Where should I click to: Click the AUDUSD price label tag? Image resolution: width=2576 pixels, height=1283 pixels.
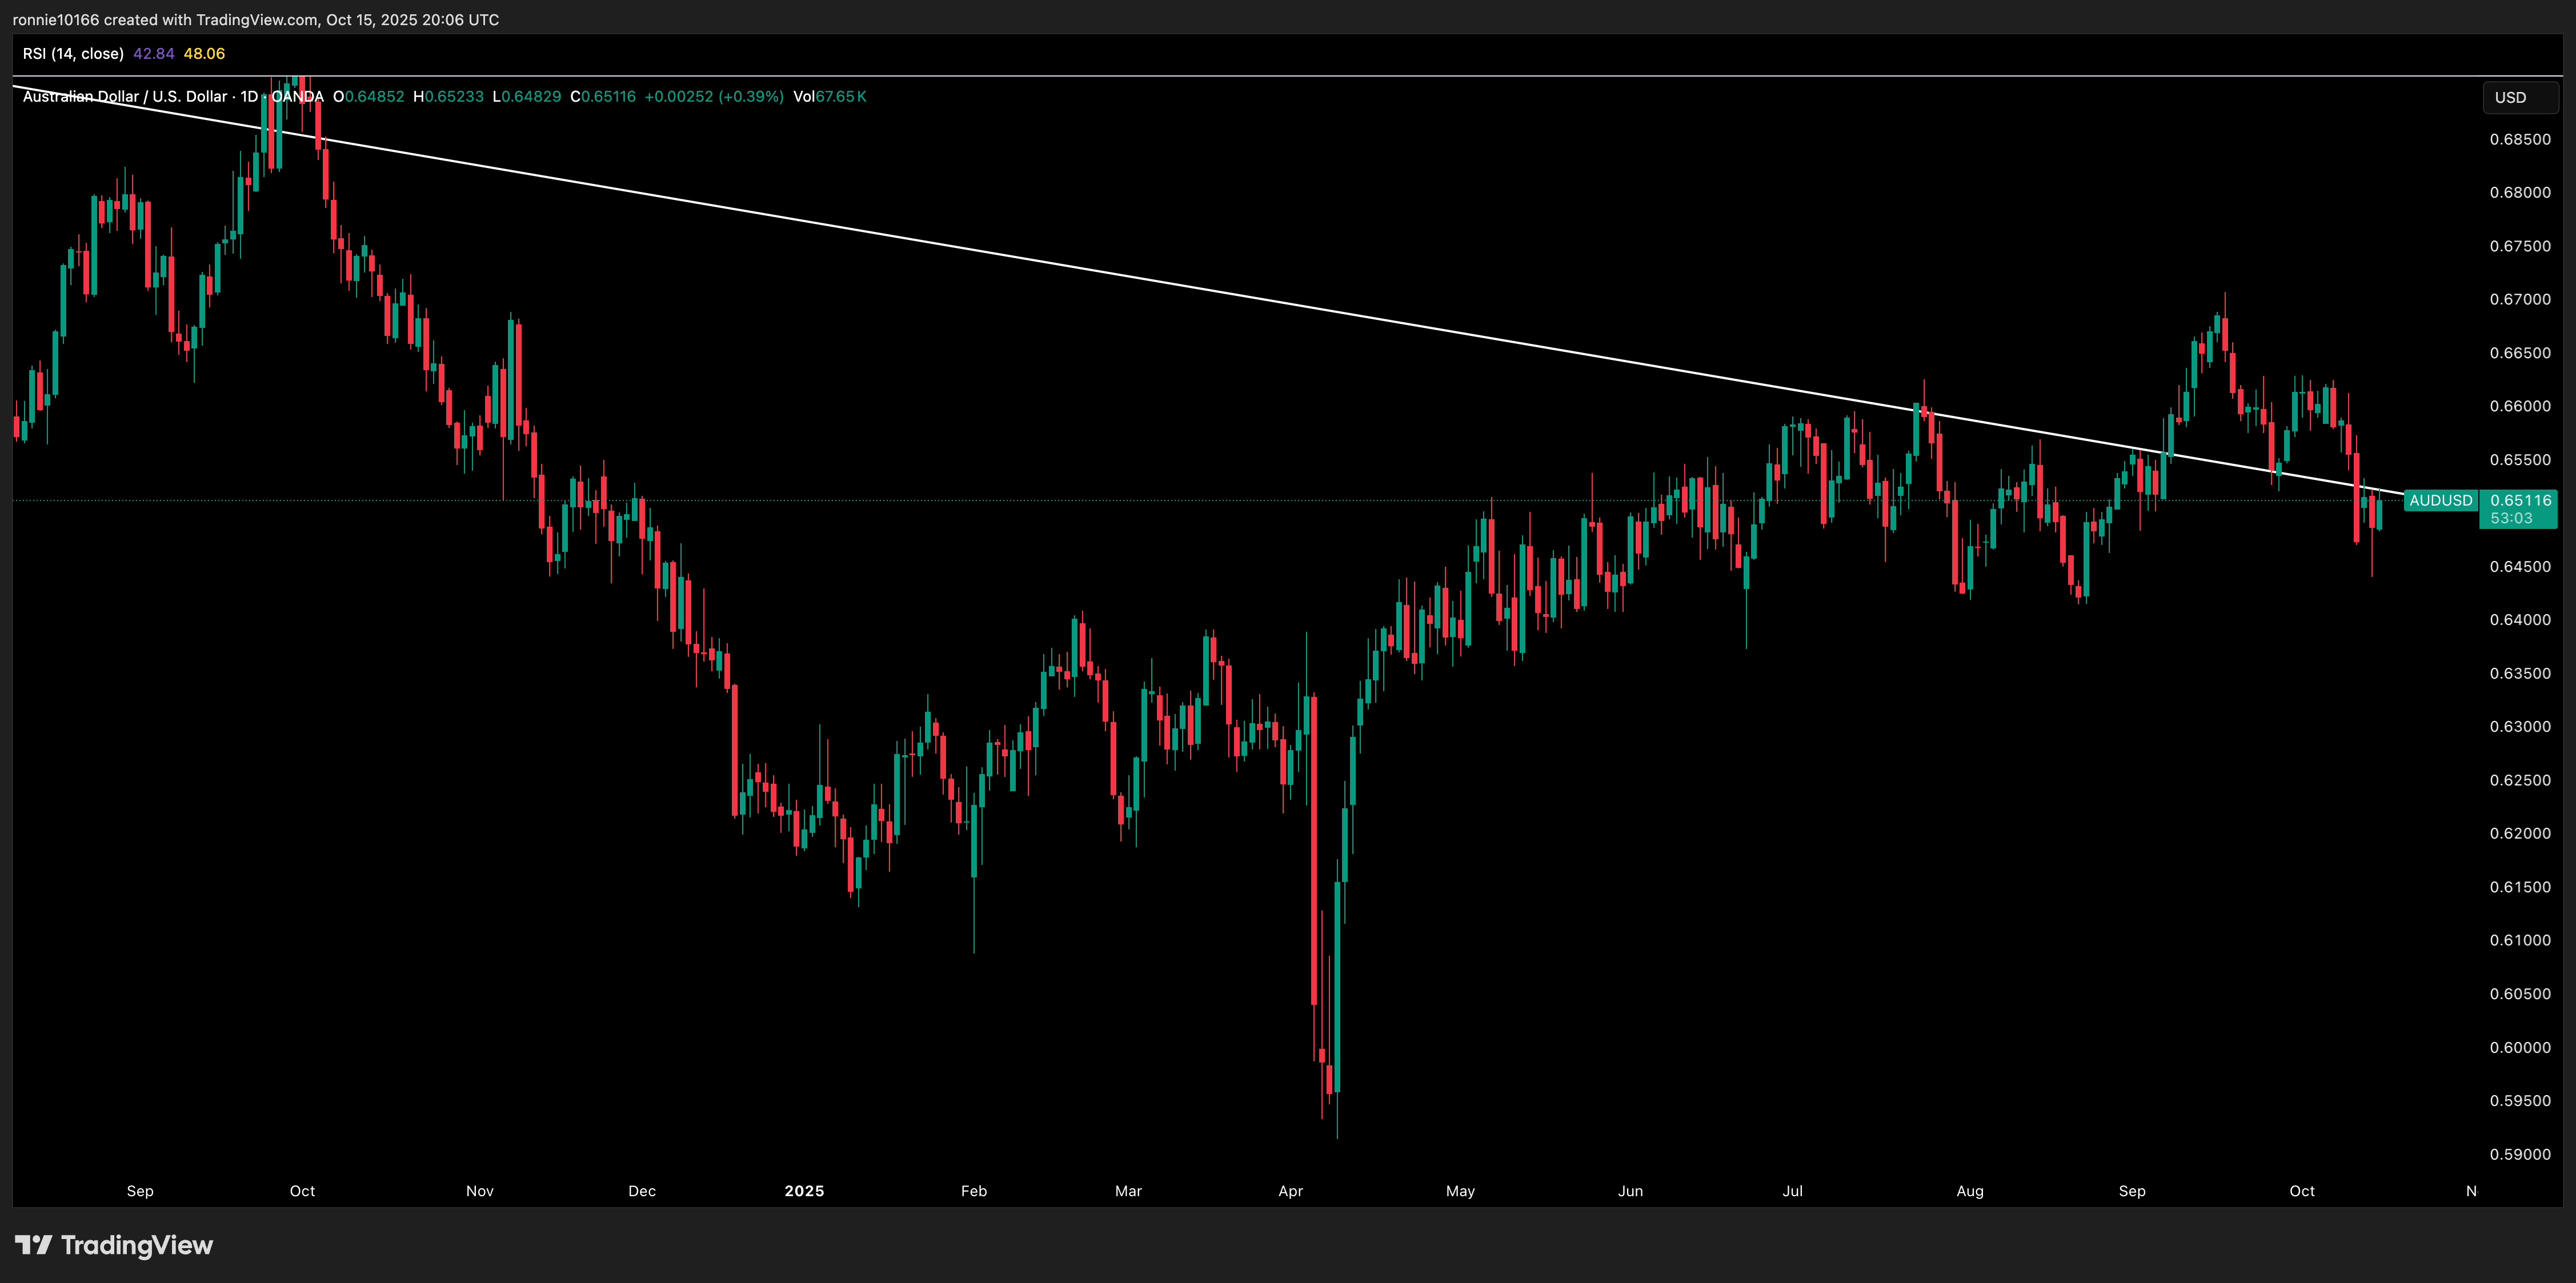[2440, 500]
